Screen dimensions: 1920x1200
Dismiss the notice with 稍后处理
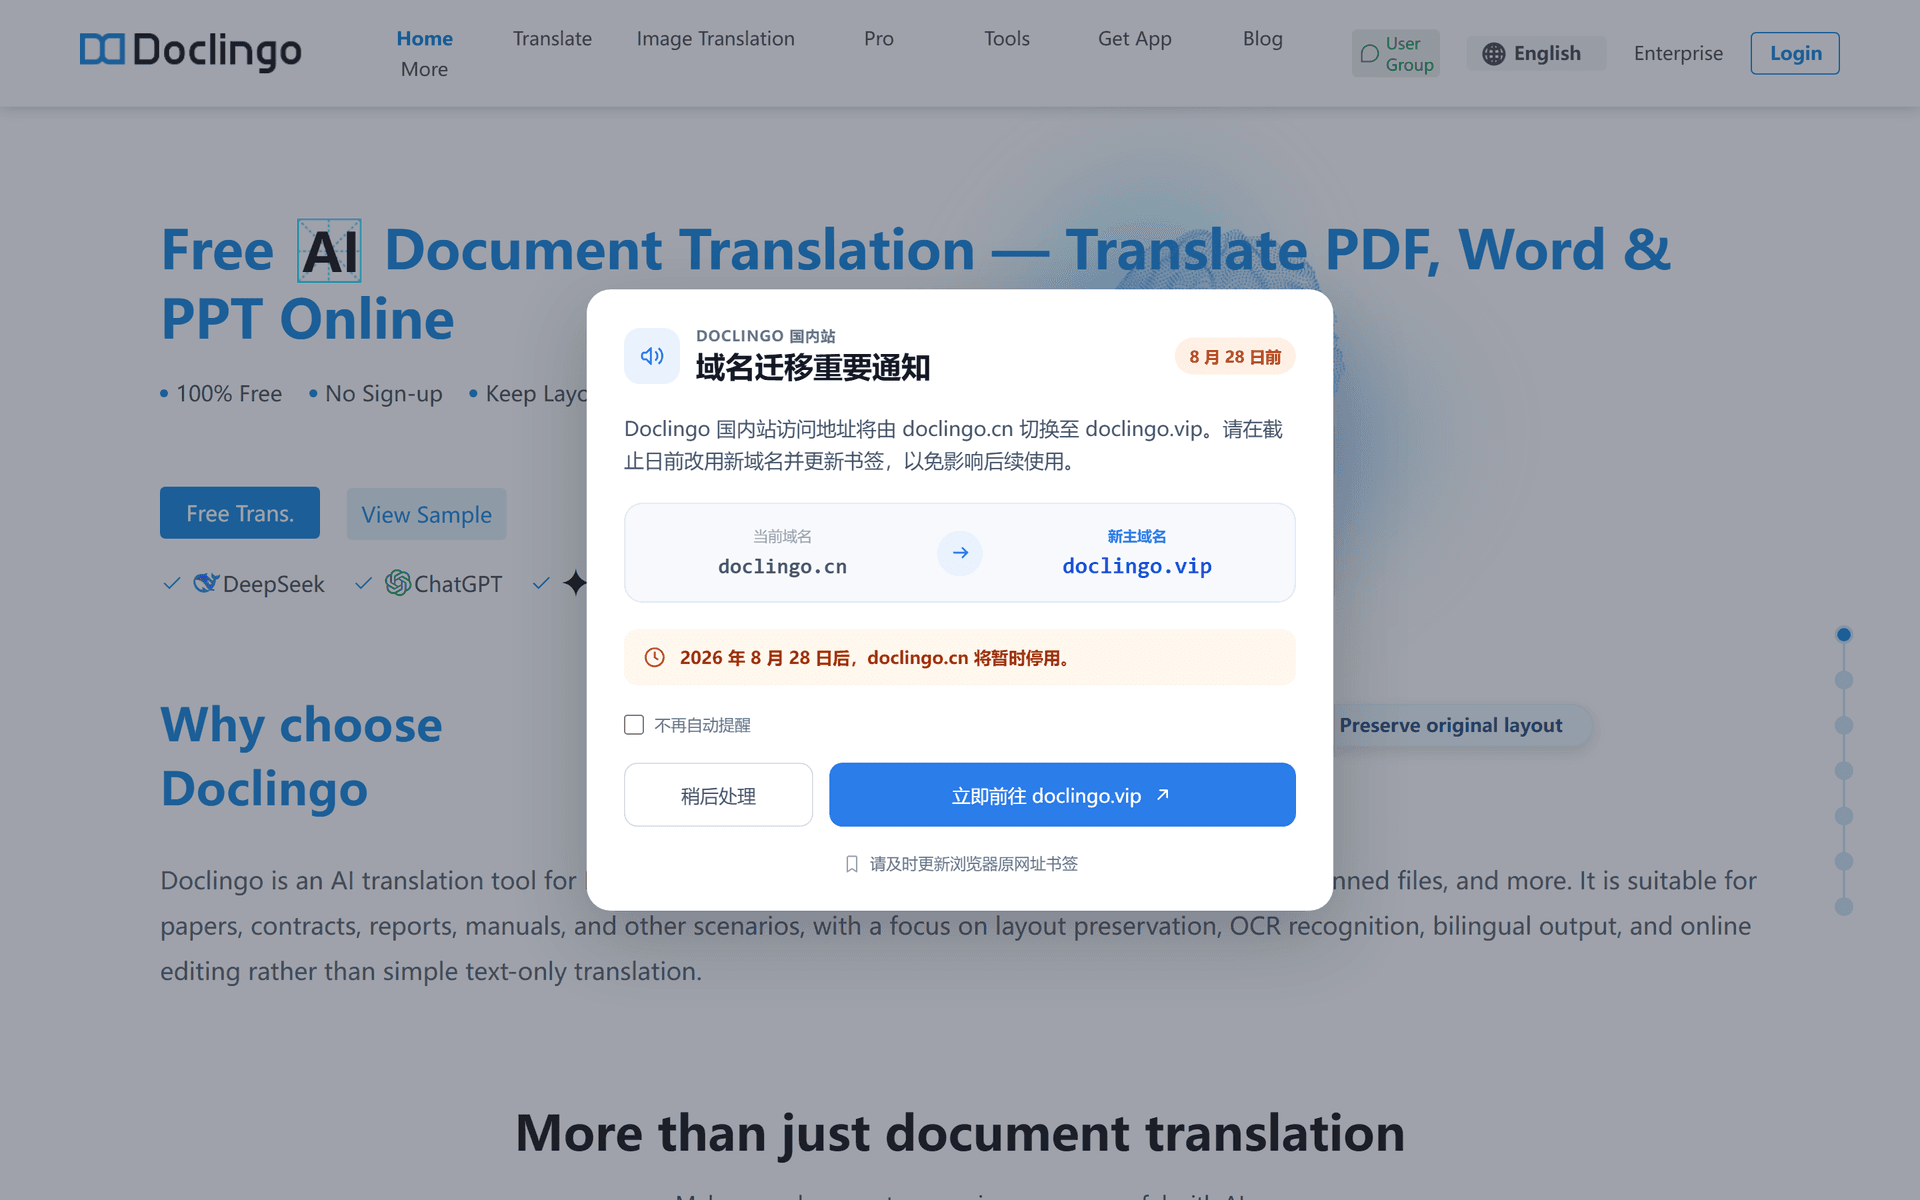pyautogui.click(x=718, y=795)
